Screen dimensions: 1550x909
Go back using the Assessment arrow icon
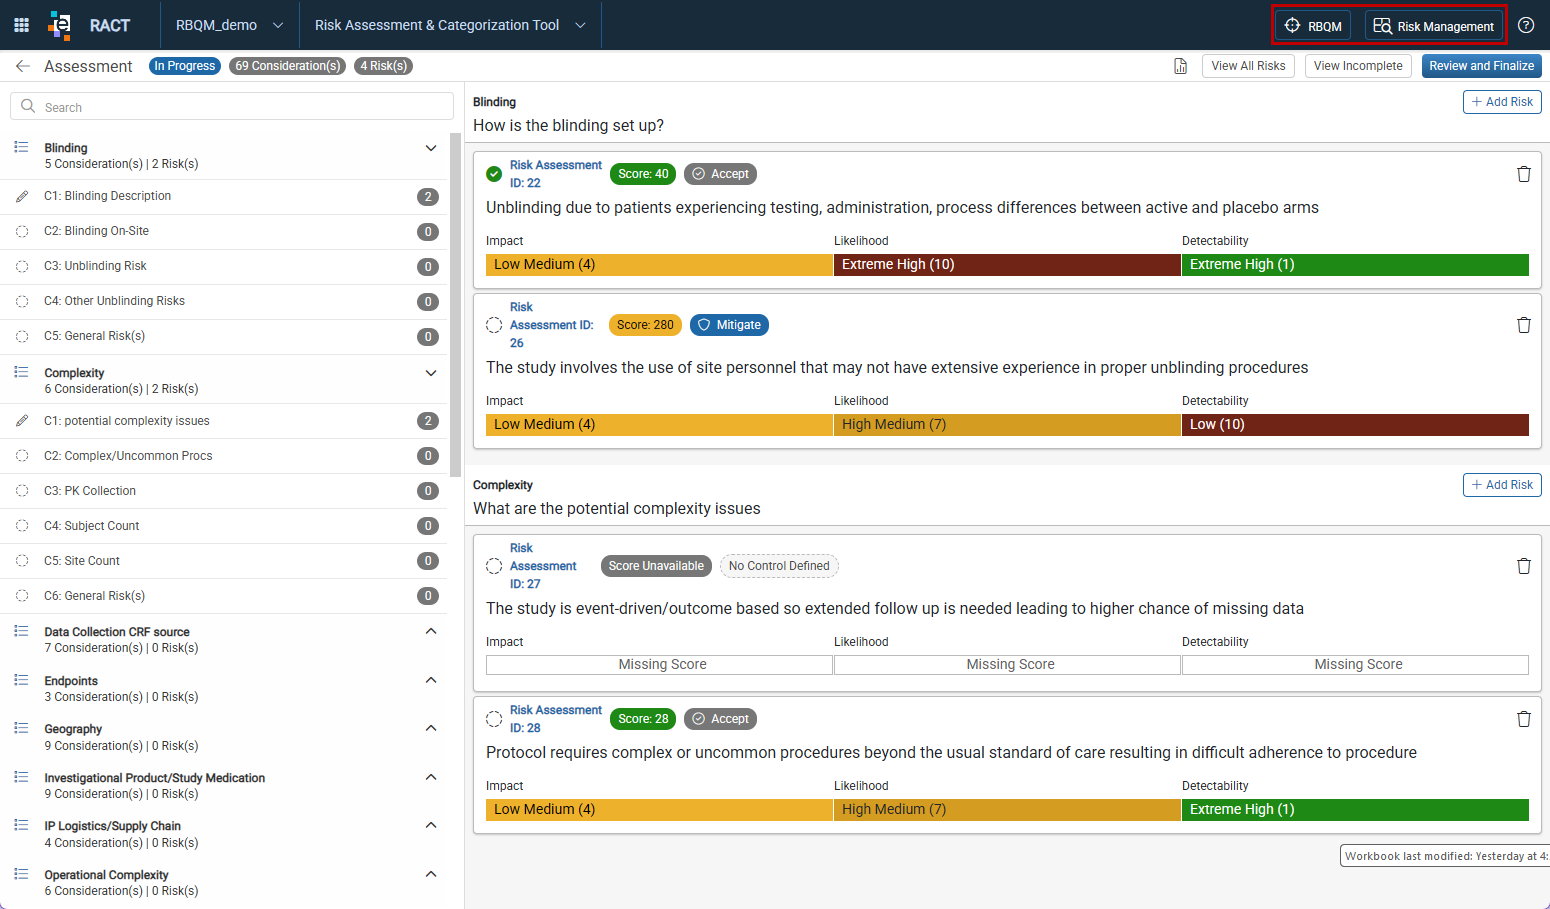click(x=22, y=66)
